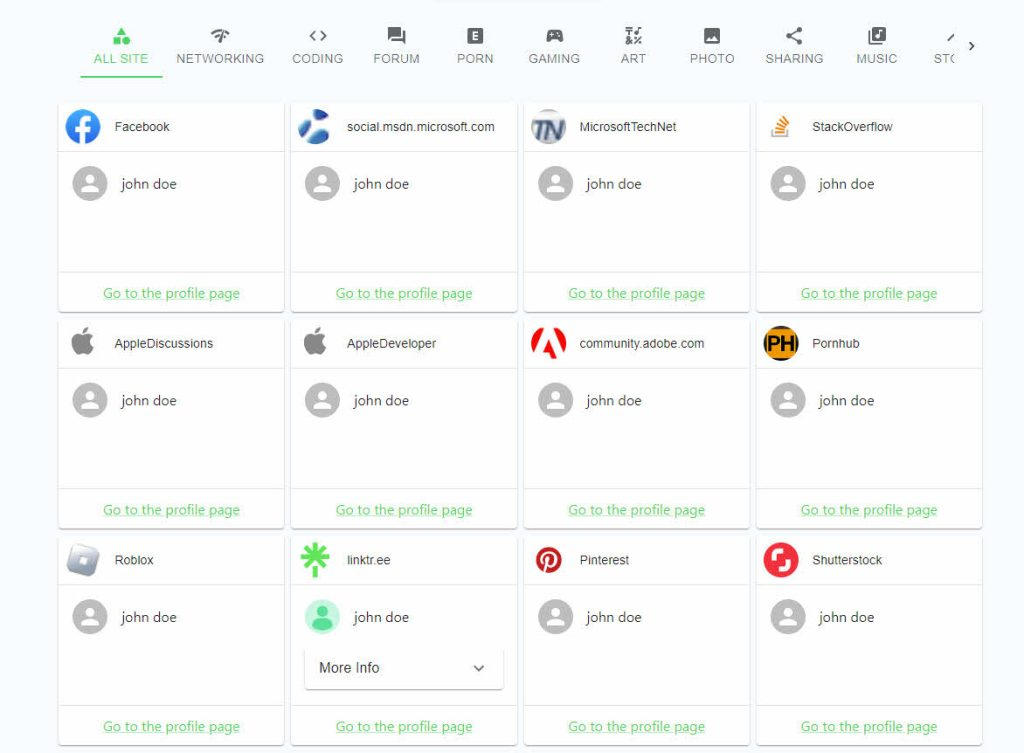Image resolution: width=1024 pixels, height=753 pixels.
Task: Switch to the SHARING tab
Action: pos(794,47)
